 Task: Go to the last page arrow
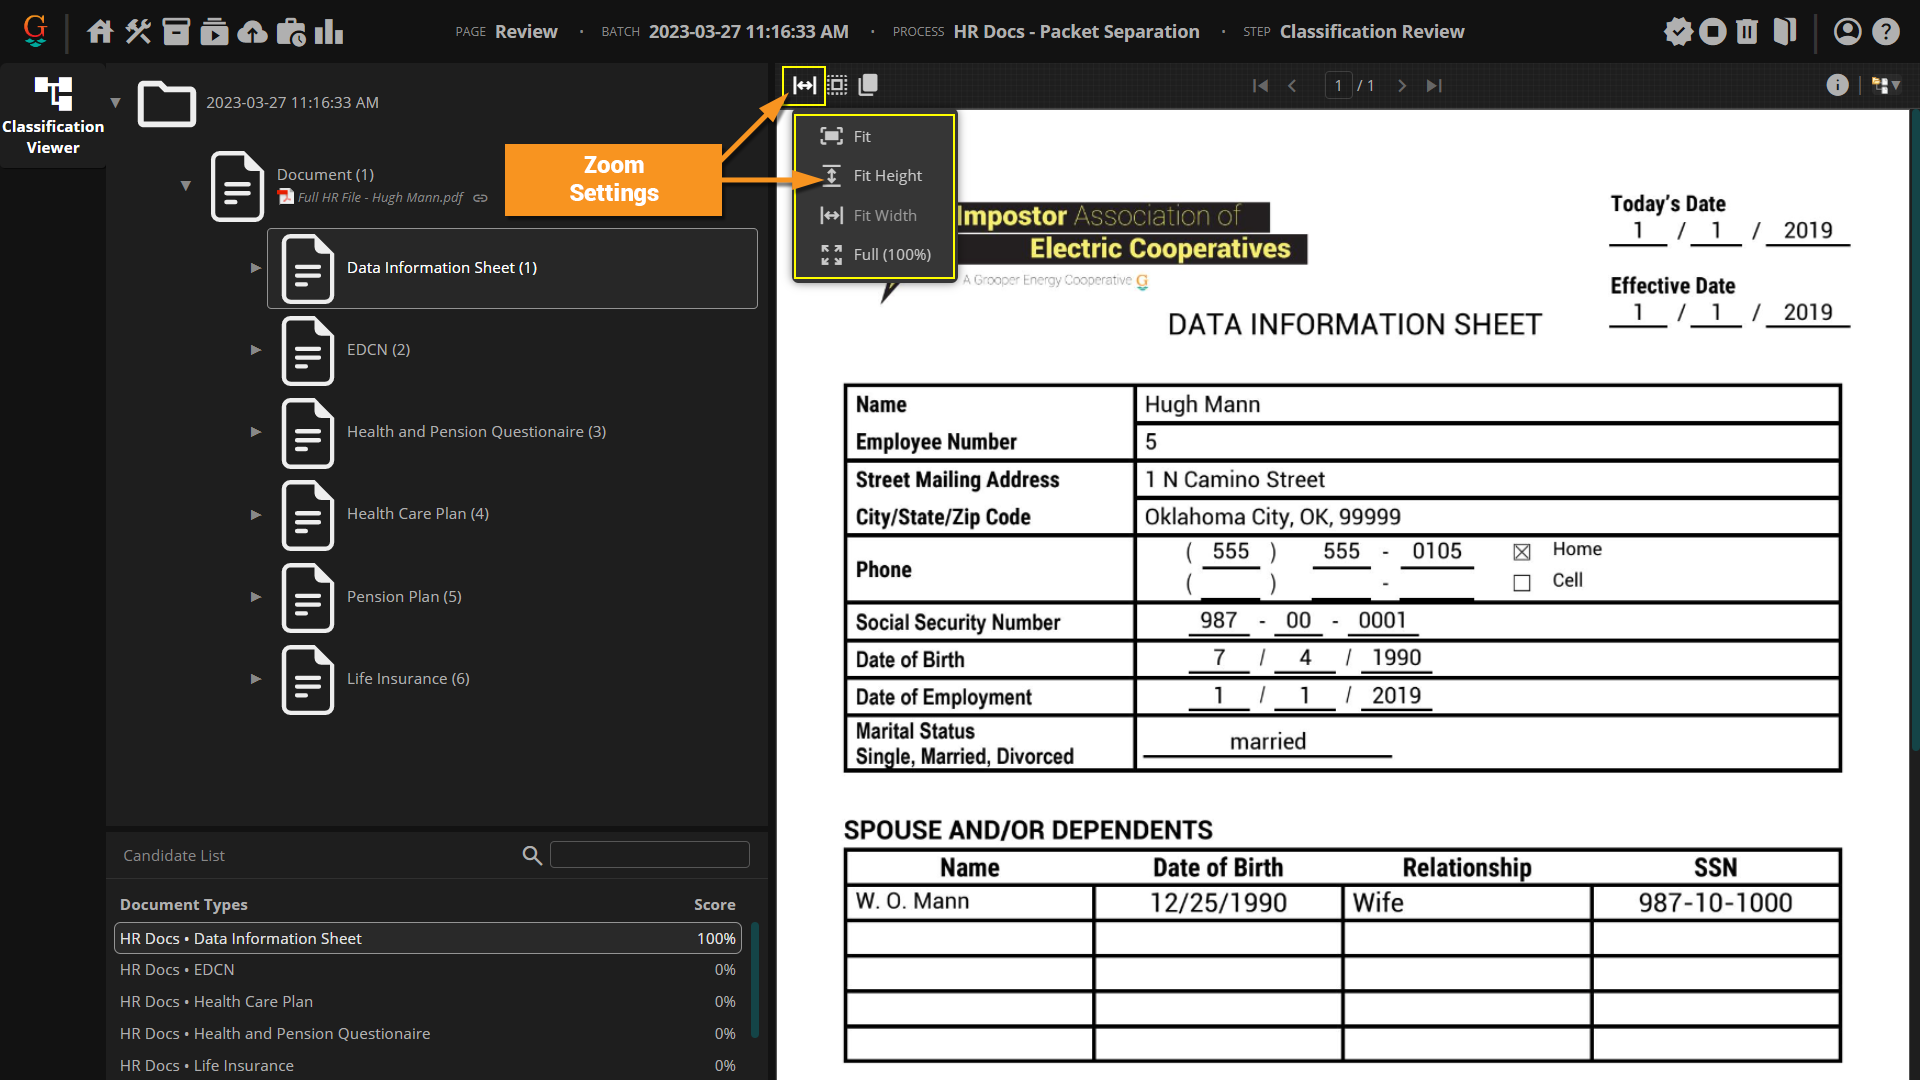tap(1434, 86)
